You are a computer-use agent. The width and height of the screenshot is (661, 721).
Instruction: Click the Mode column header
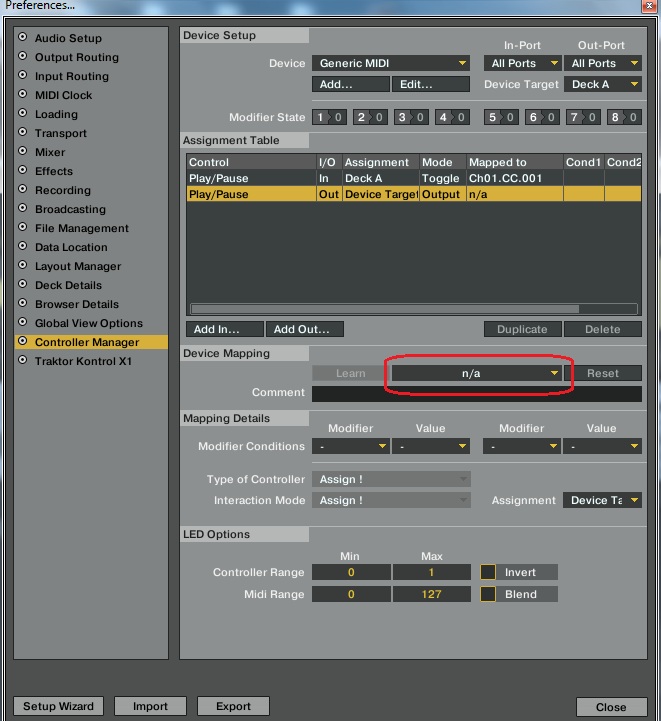click(443, 162)
